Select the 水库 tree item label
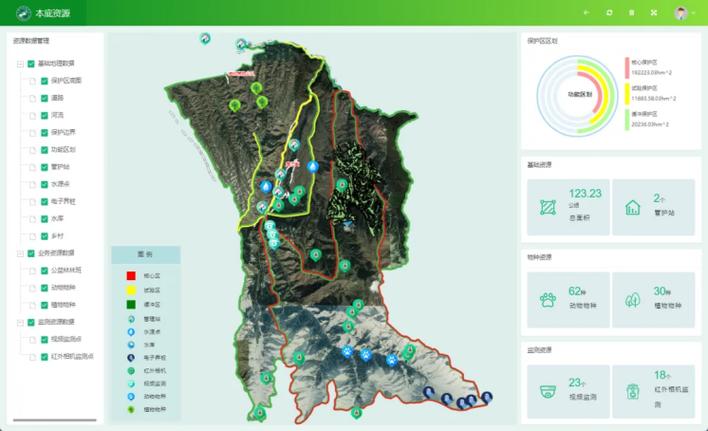The width and height of the screenshot is (708, 431). (x=57, y=218)
